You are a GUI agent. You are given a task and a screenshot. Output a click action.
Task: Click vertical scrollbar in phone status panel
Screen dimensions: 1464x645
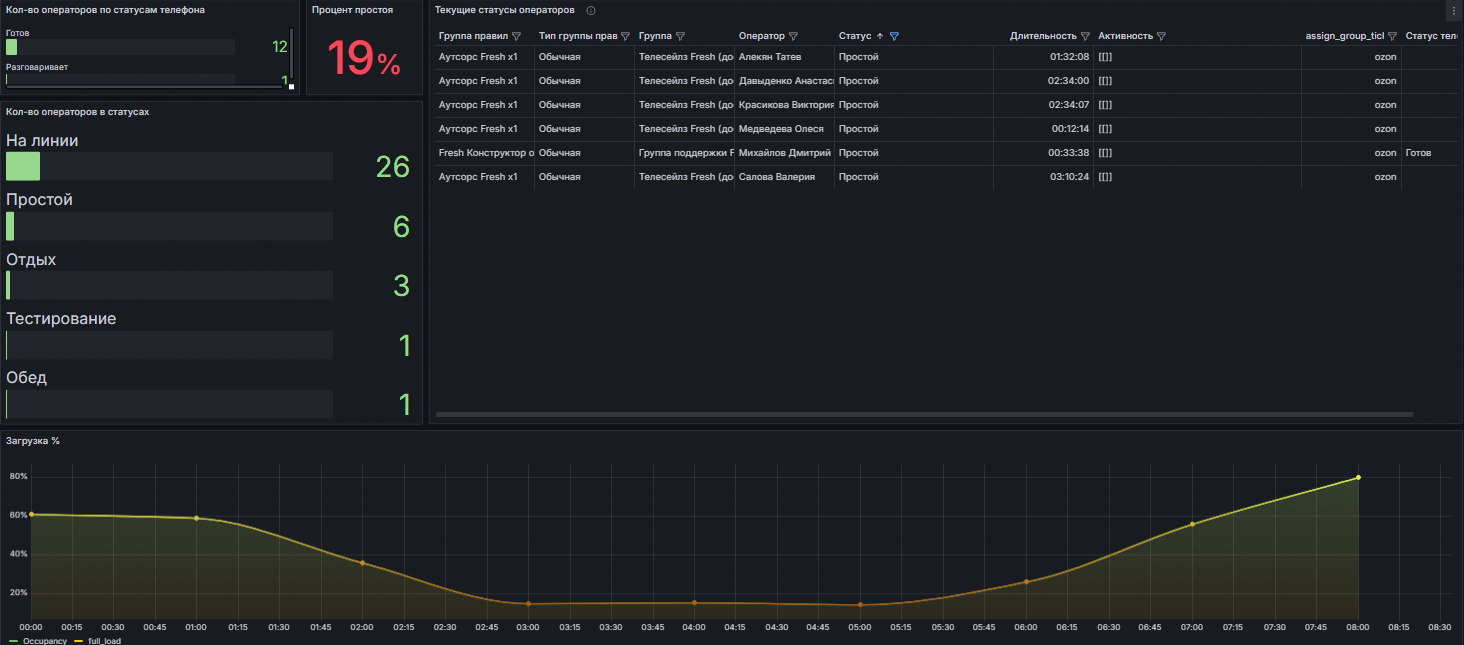coord(291,55)
